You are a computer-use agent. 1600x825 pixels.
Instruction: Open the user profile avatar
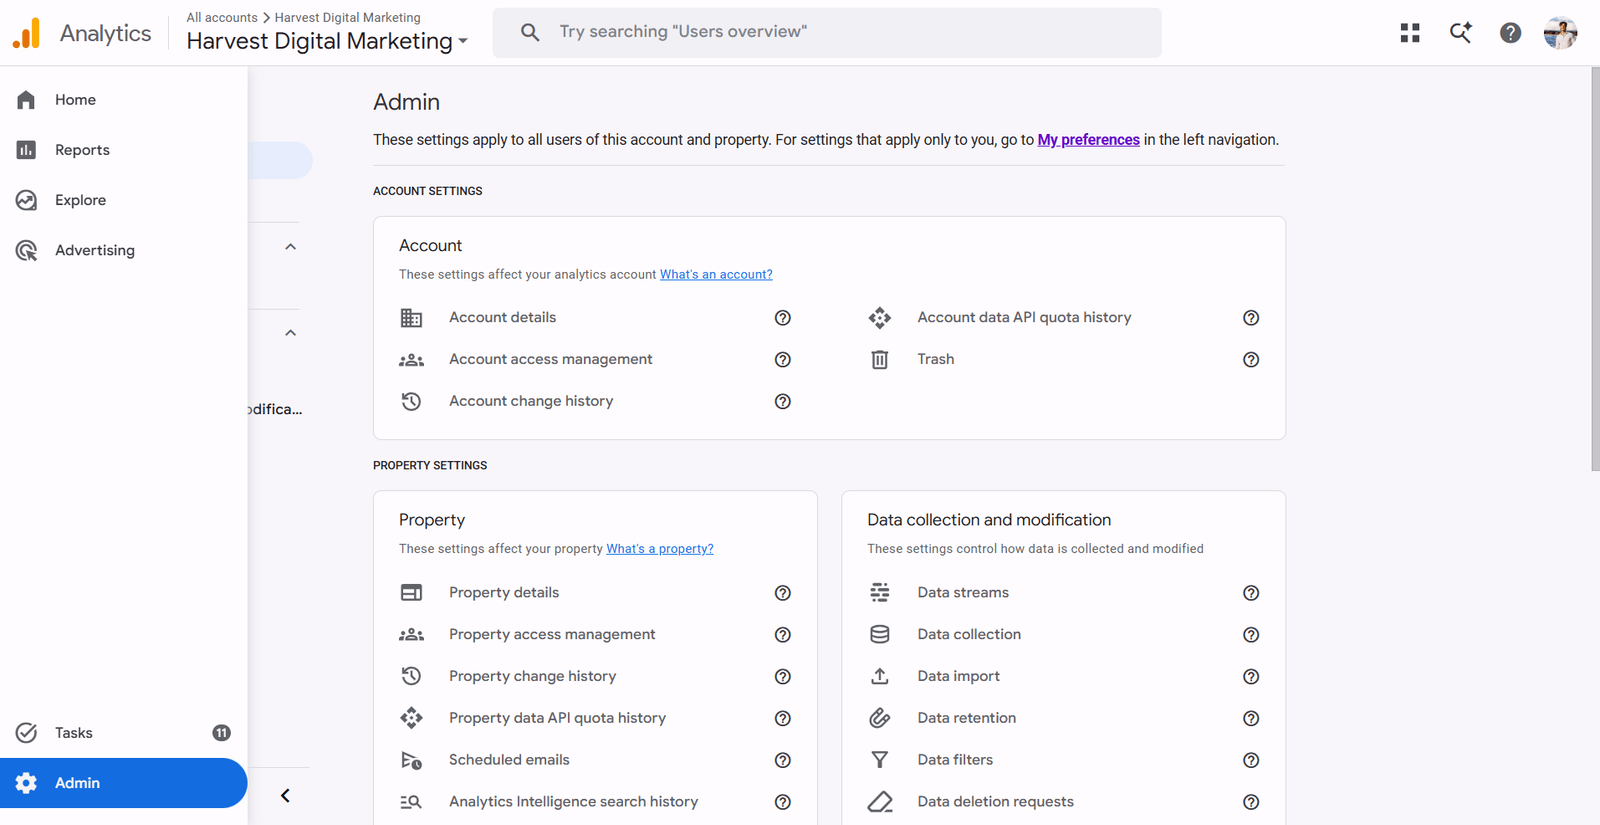click(1560, 33)
